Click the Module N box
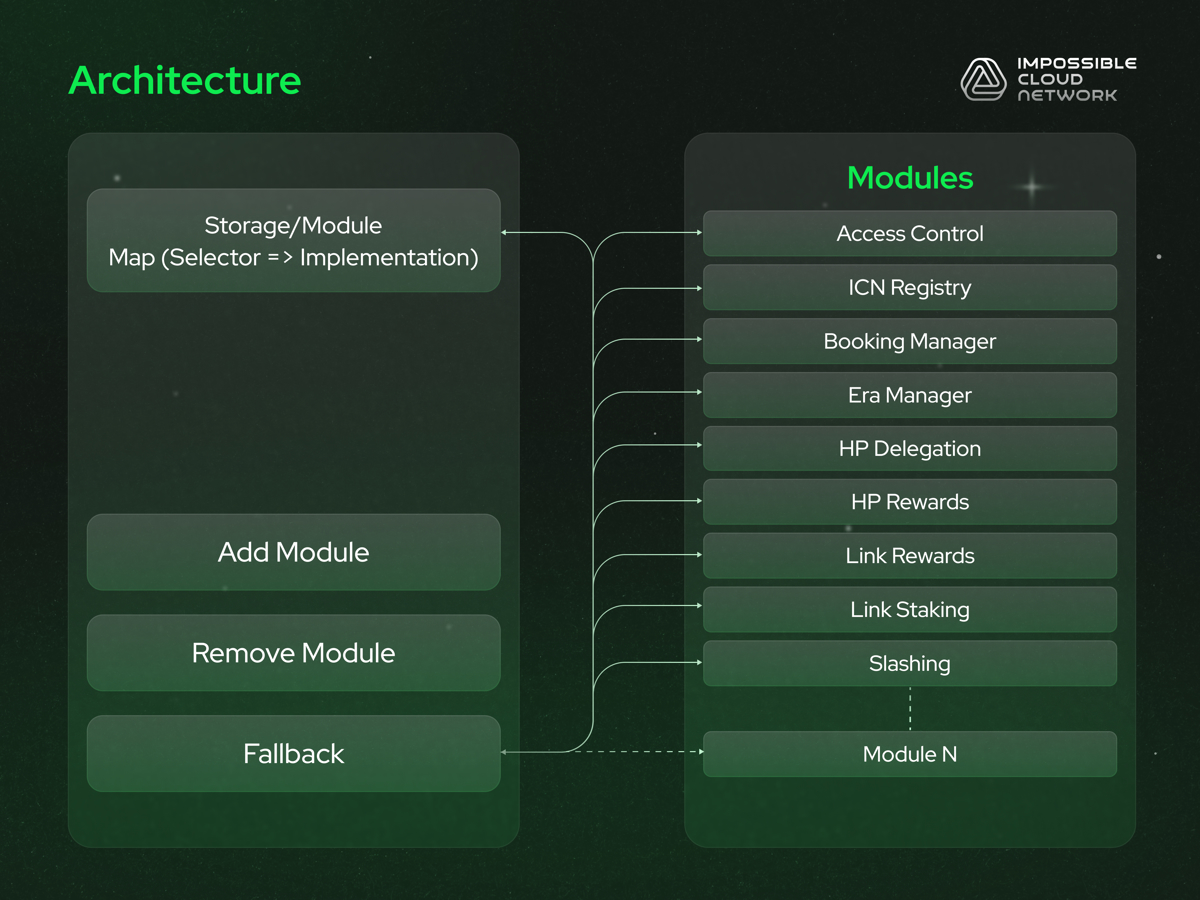The width and height of the screenshot is (1200, 900). coord(910,754)
